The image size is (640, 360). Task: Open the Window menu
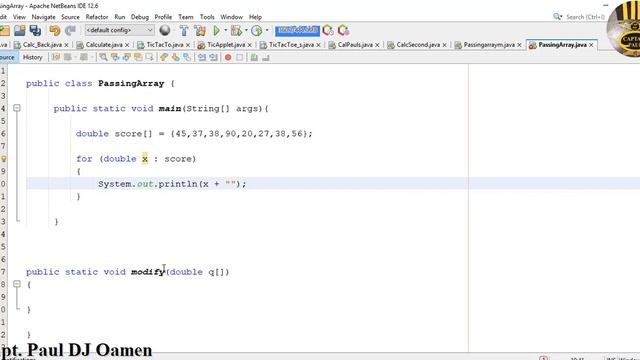(x=231, y=17)
